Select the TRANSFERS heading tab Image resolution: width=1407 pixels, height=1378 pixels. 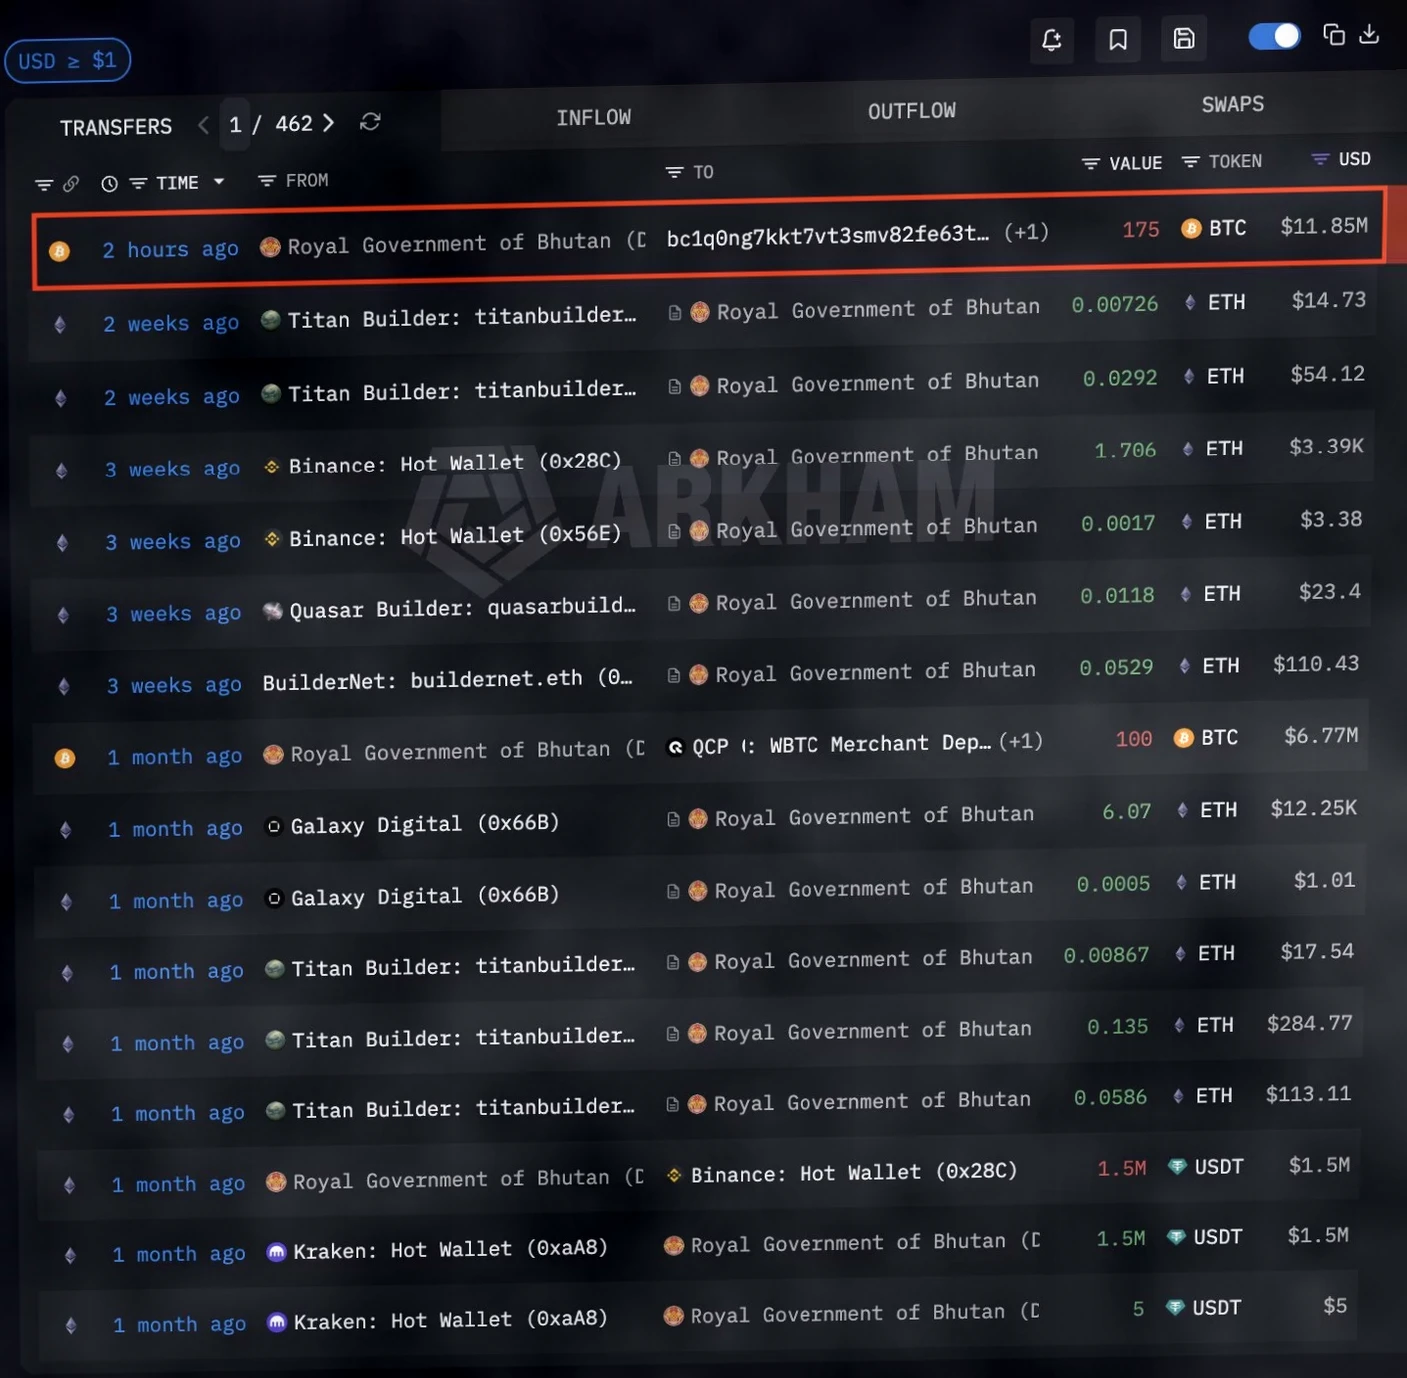116,127
